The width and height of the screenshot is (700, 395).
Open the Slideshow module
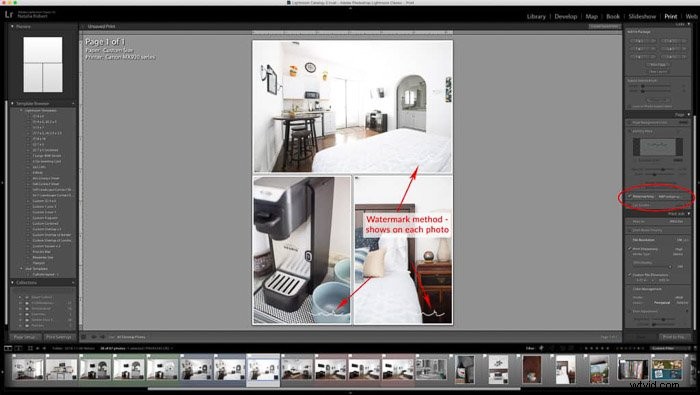pos(642,17)
